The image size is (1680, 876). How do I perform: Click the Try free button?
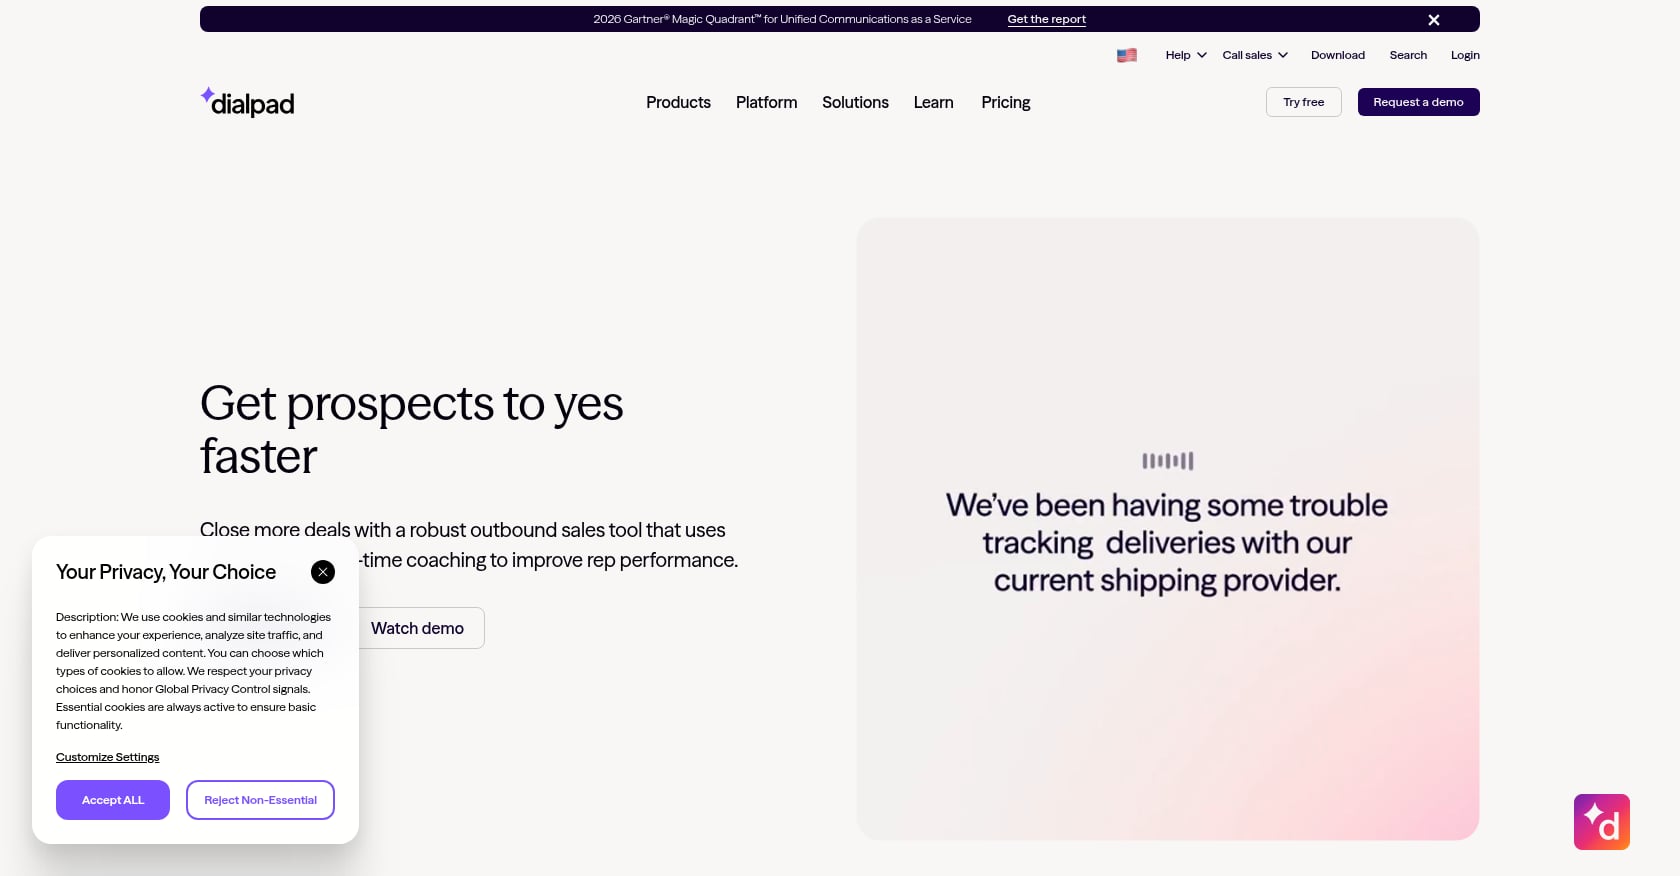point(1304,102)
